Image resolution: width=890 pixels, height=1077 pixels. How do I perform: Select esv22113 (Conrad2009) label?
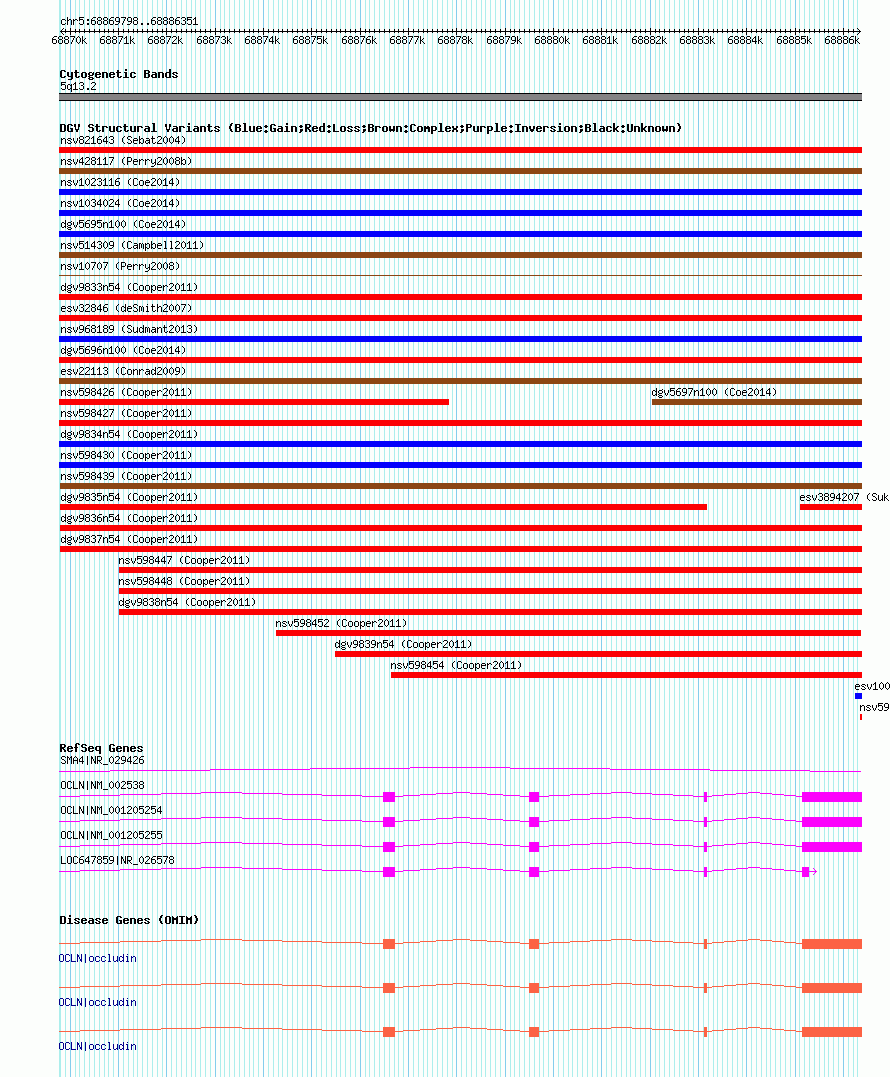click(x=122, y=372)
